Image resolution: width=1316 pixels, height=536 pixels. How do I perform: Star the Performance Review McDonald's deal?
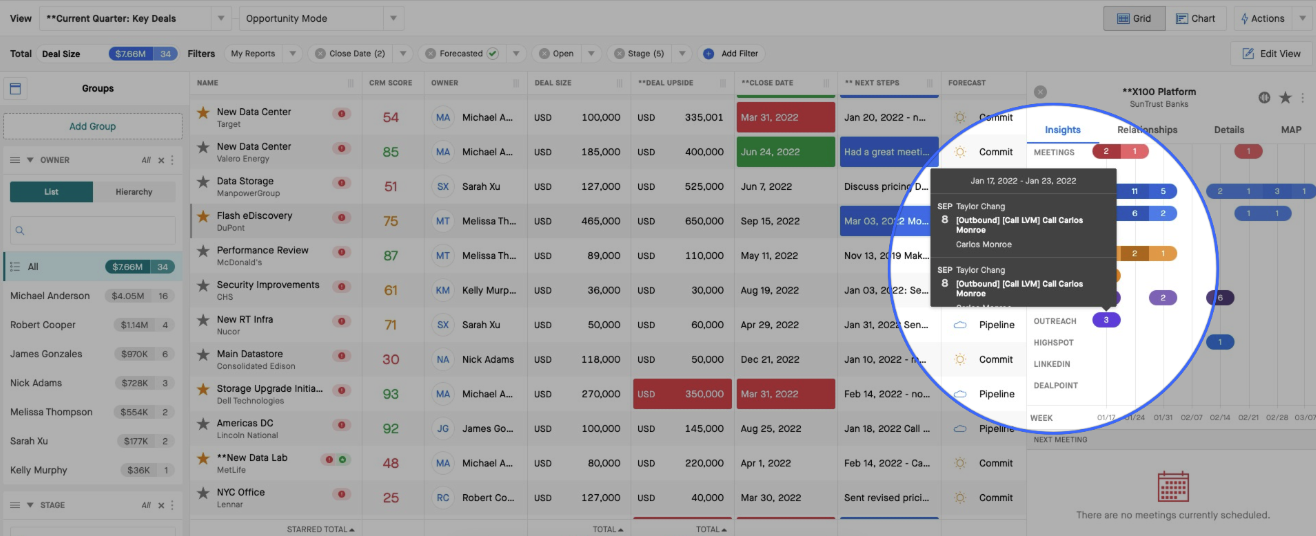pyautogui.click(x=203, y=253)
